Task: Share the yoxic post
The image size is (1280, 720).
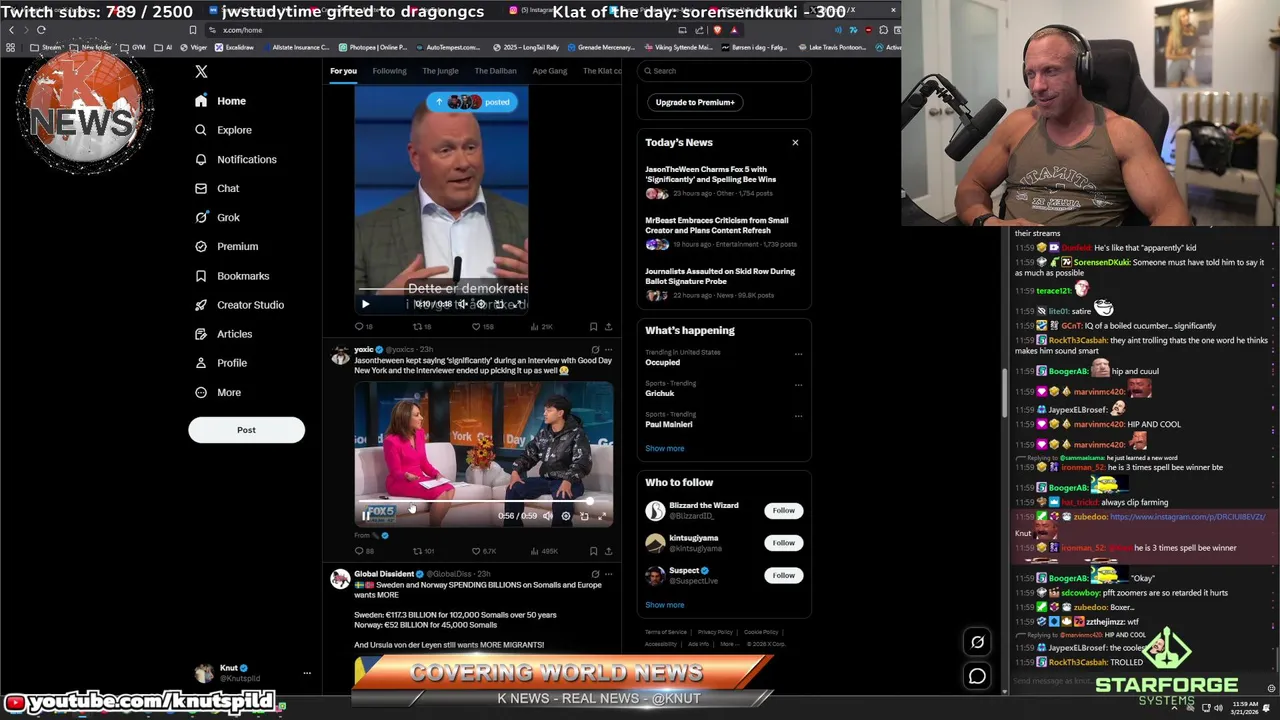Action: point(608,551)
